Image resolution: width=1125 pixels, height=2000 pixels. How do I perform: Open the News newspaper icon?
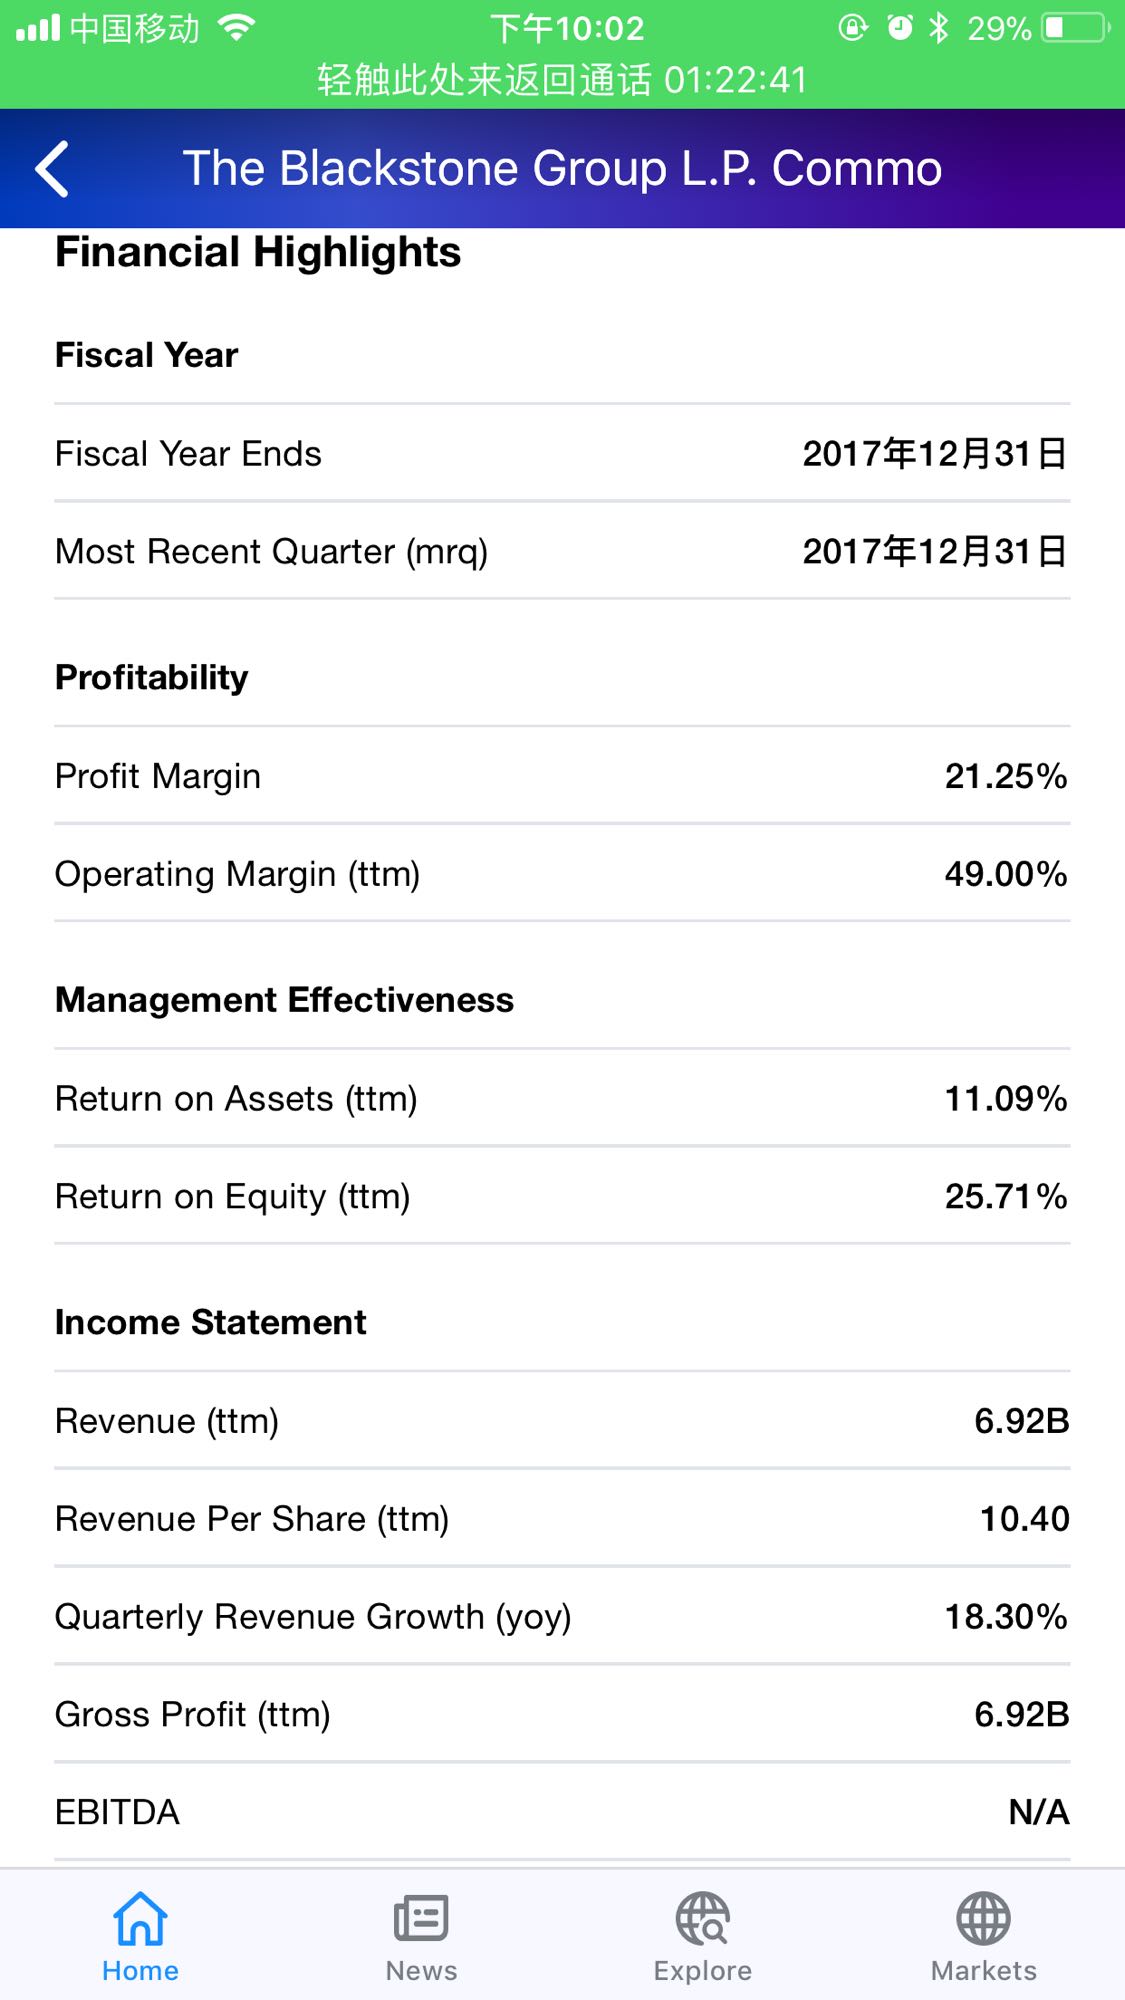click(x=421, y=1919)
